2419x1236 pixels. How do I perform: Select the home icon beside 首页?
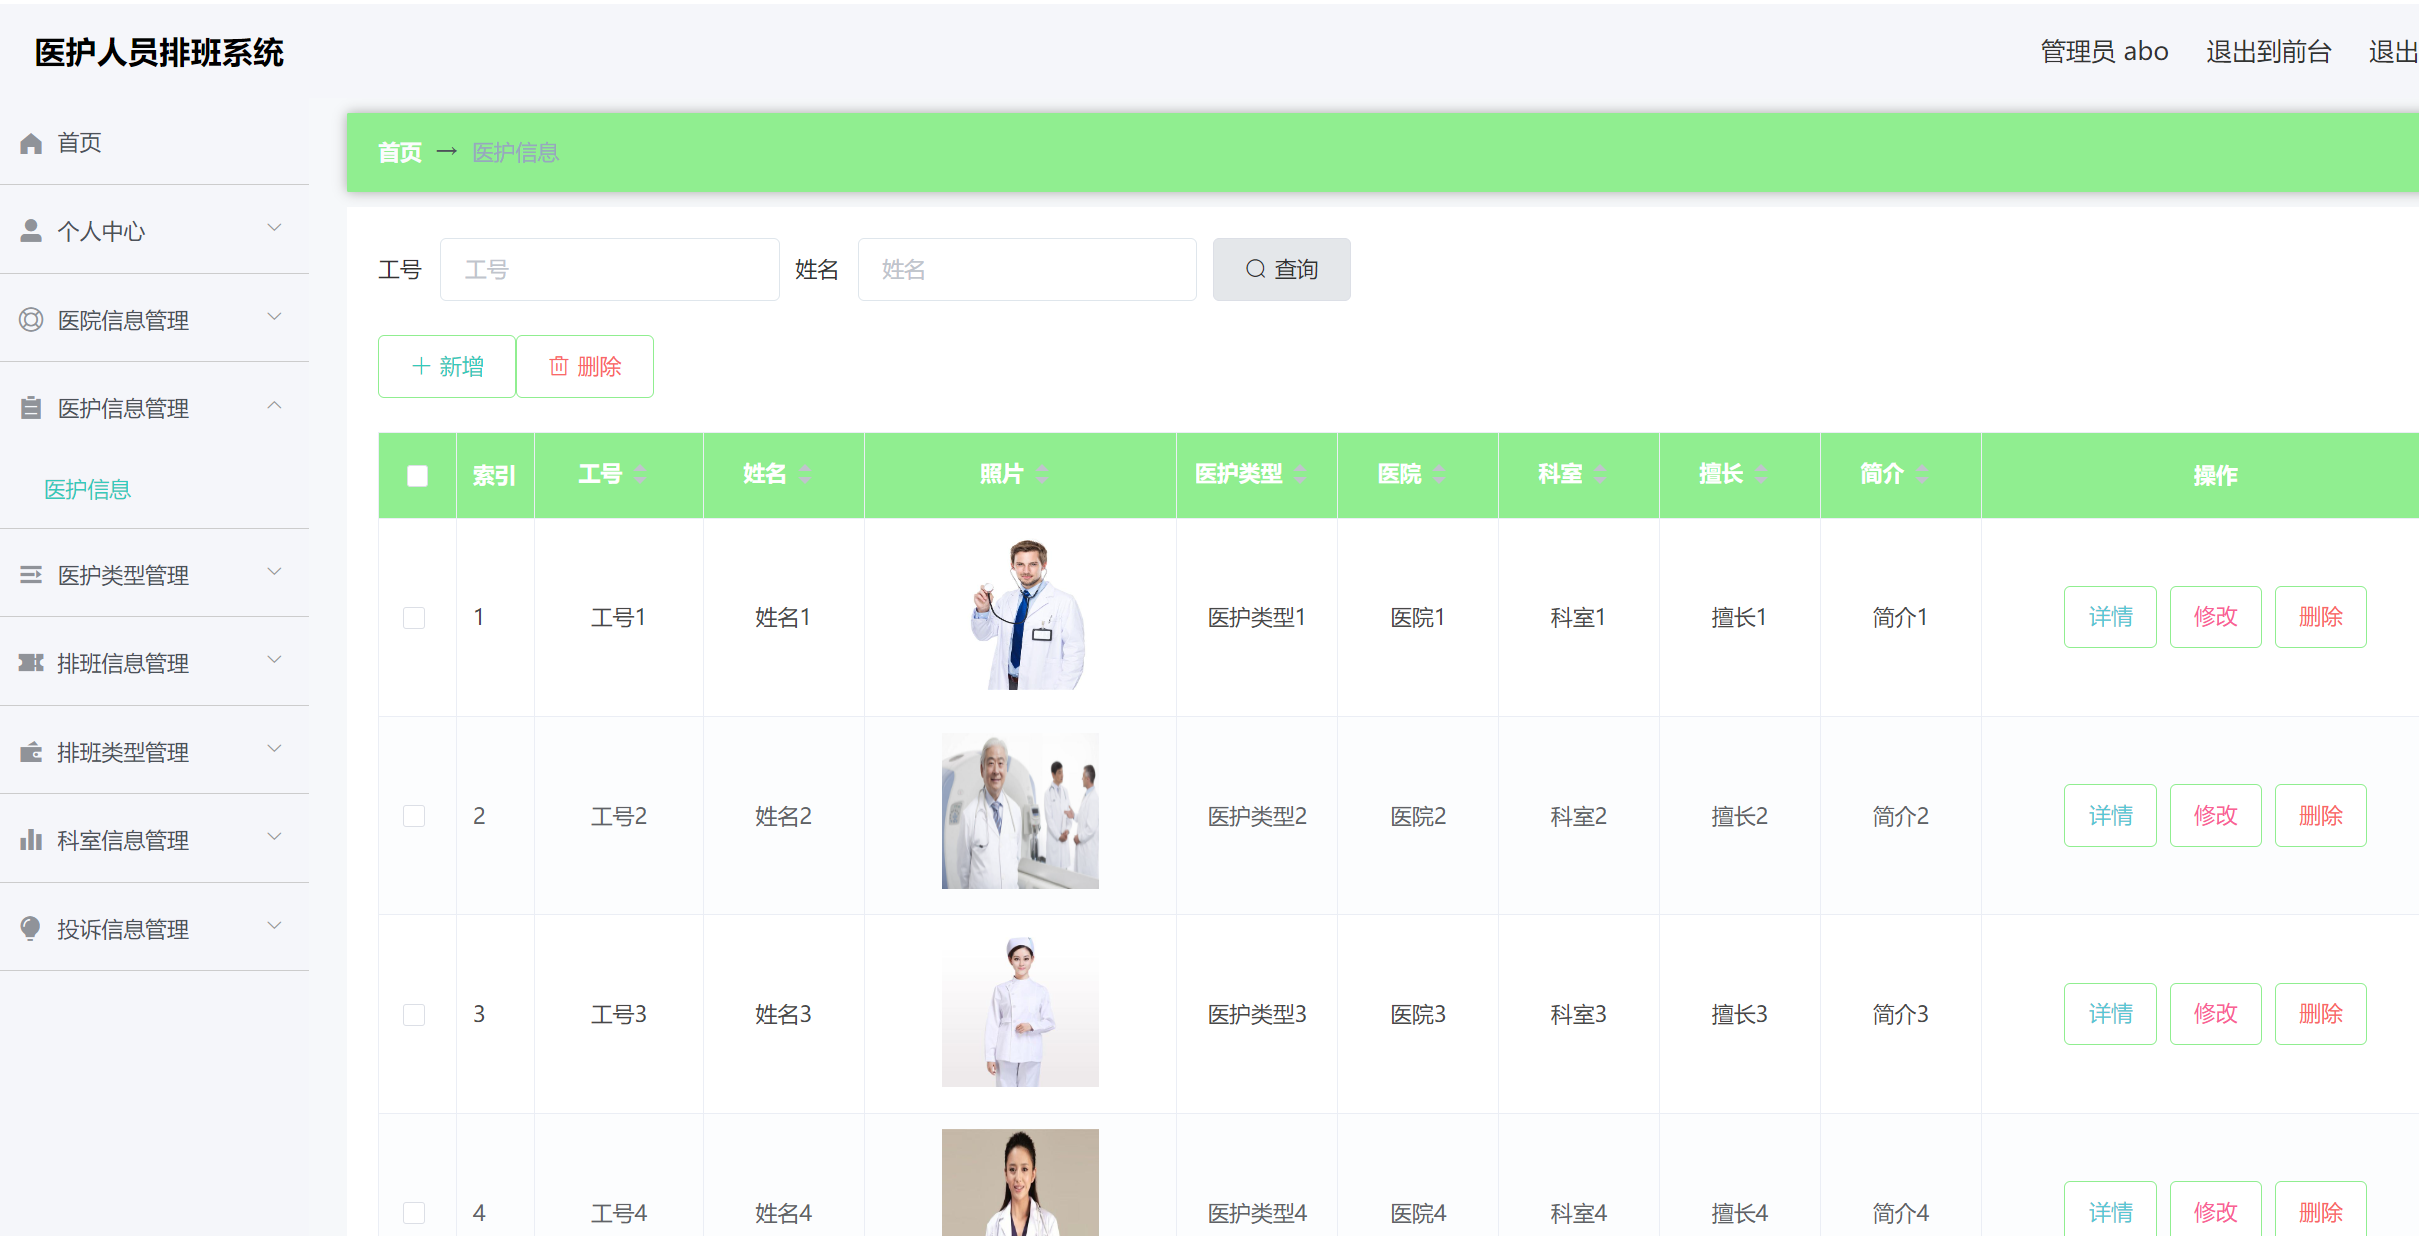click(30, 142)
